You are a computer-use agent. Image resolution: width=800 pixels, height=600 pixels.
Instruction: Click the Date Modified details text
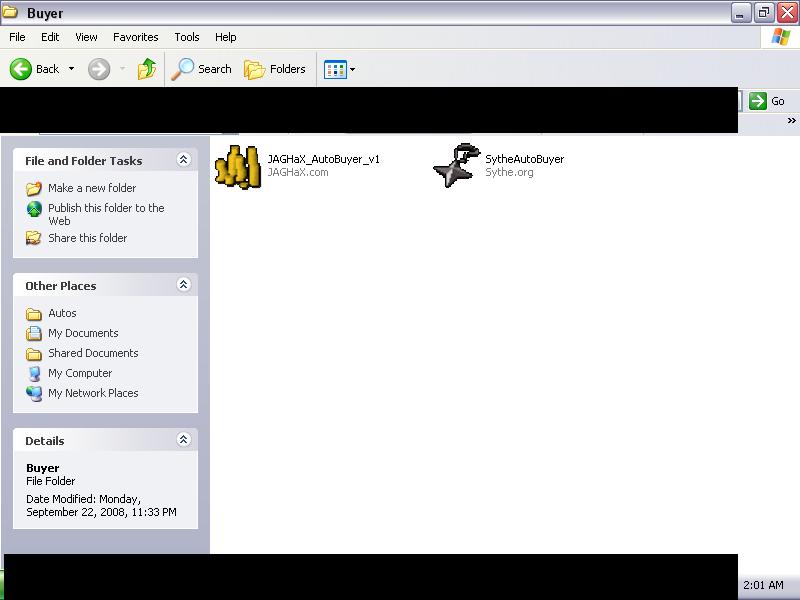[101, 506]
